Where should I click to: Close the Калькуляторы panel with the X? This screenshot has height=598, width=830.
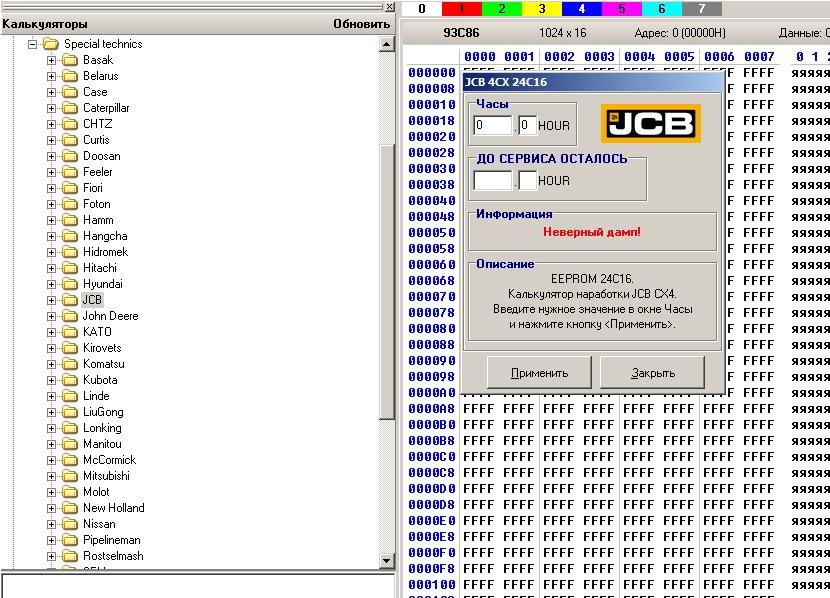390,7
